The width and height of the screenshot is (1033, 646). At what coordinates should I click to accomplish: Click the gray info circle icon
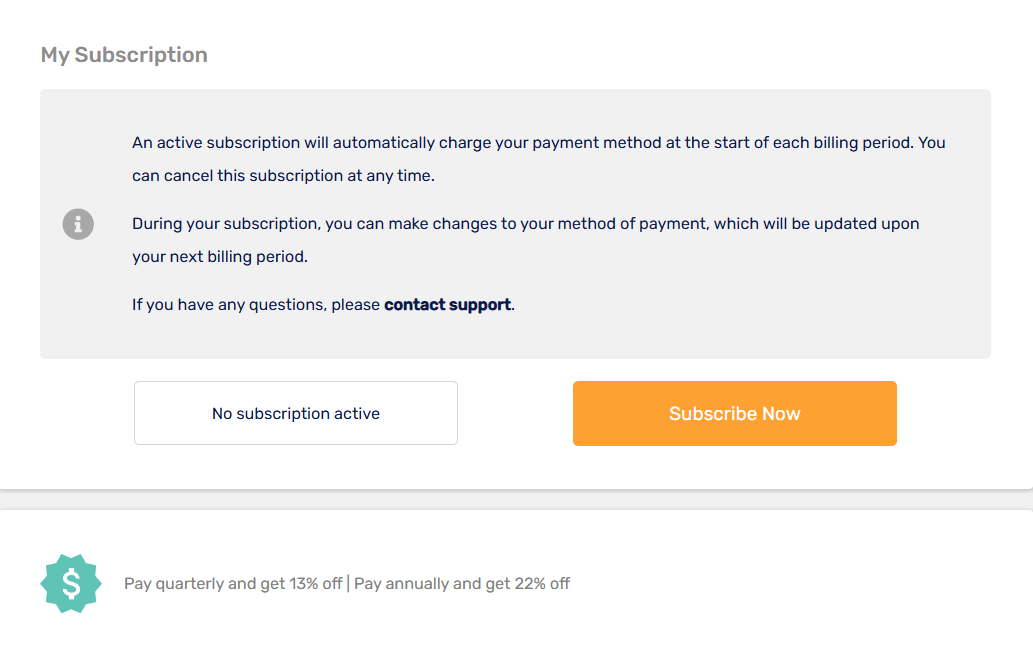click(78, 224)
